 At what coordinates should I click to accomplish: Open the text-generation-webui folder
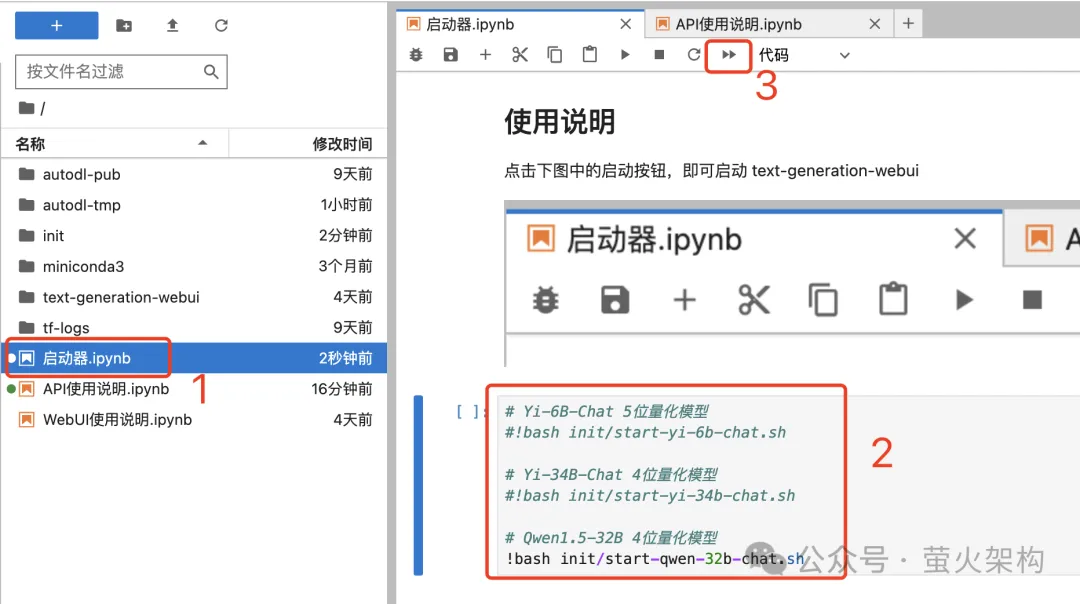tap(120, 297)
